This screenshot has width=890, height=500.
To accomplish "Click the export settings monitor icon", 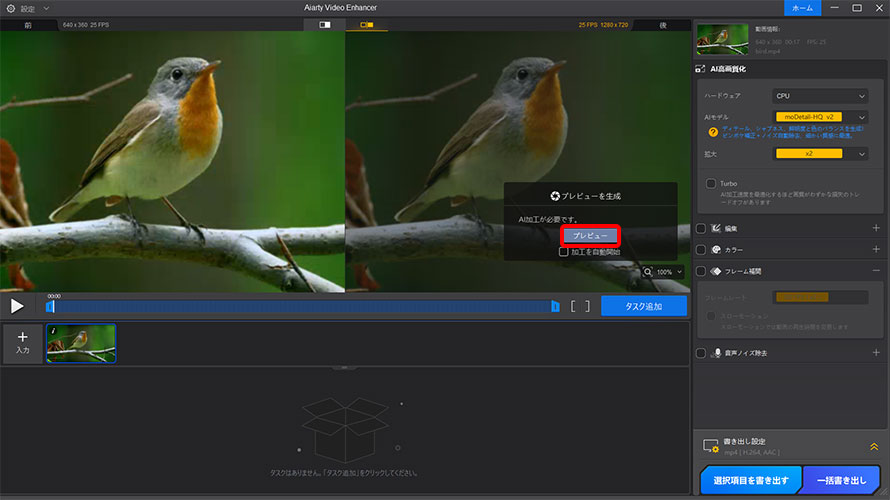I will [x=711, y=446].
